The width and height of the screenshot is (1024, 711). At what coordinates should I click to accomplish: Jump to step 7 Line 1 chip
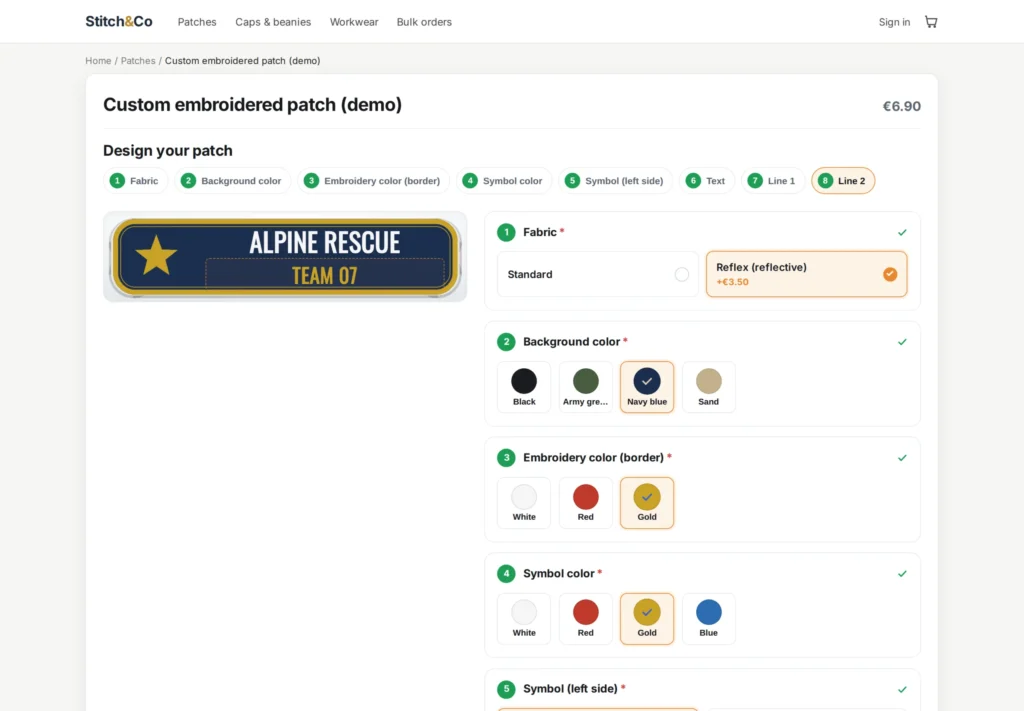tap(773, 181)
